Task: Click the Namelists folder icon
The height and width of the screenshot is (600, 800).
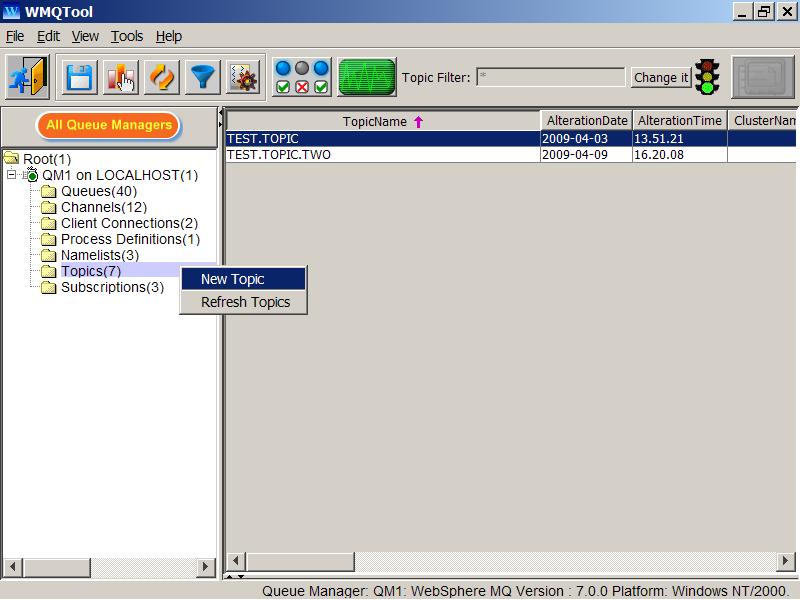Action: click(48, 255)
